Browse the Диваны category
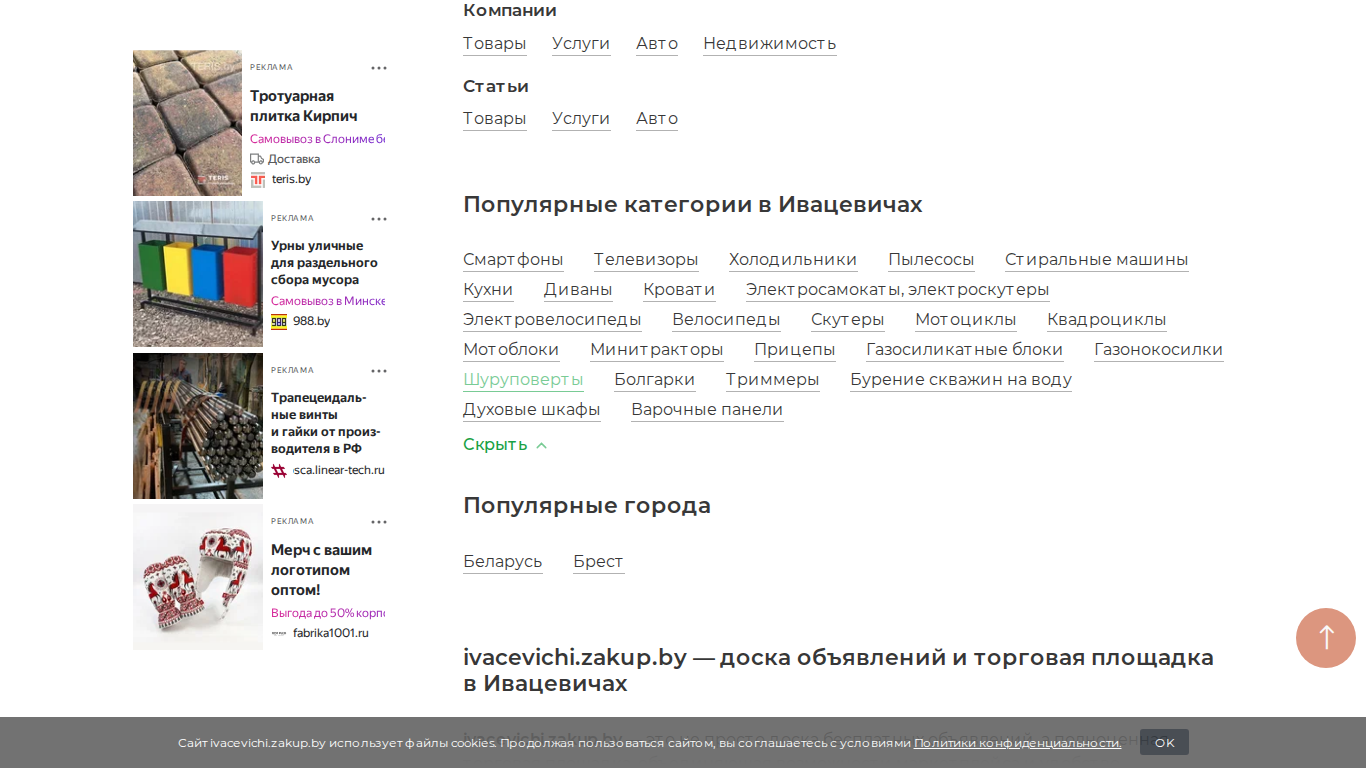 coord(578,290)
